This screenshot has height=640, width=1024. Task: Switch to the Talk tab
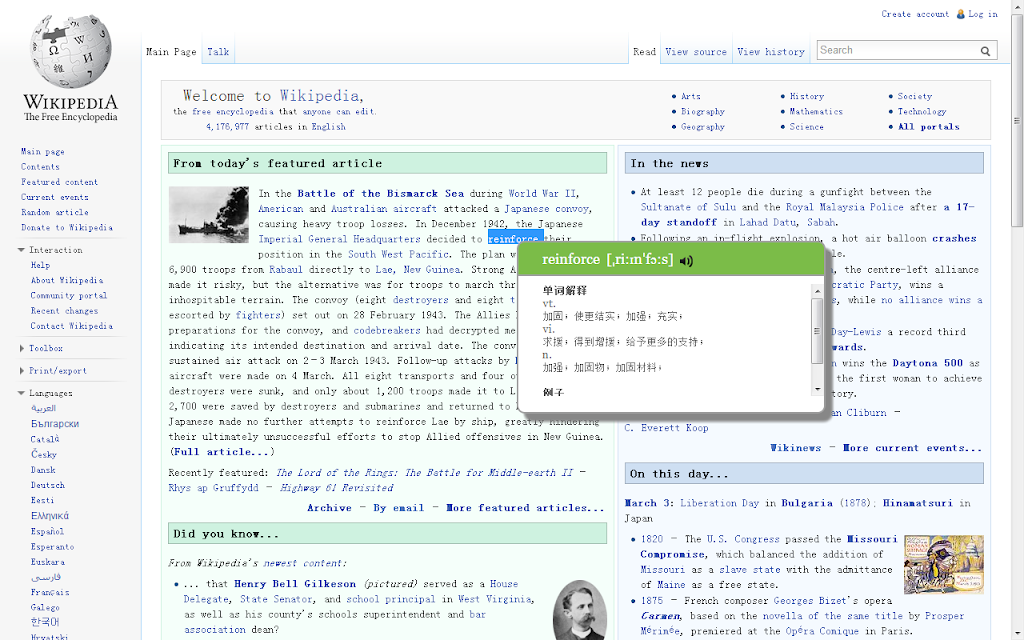pyautogui.click(x=218, y=52)
